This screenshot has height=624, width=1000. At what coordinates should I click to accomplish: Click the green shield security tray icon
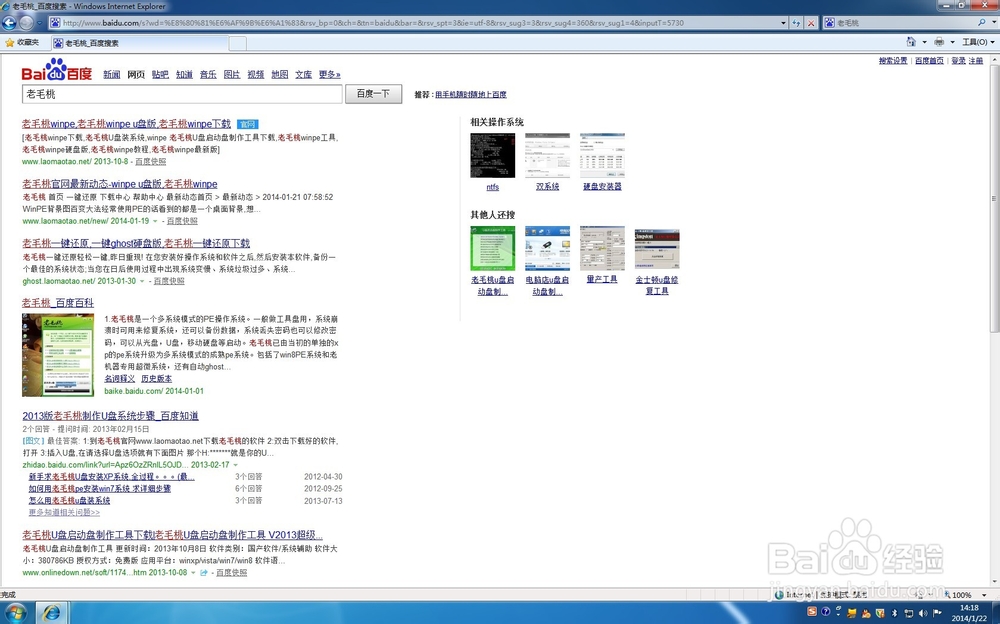click(x=880, y=613)
